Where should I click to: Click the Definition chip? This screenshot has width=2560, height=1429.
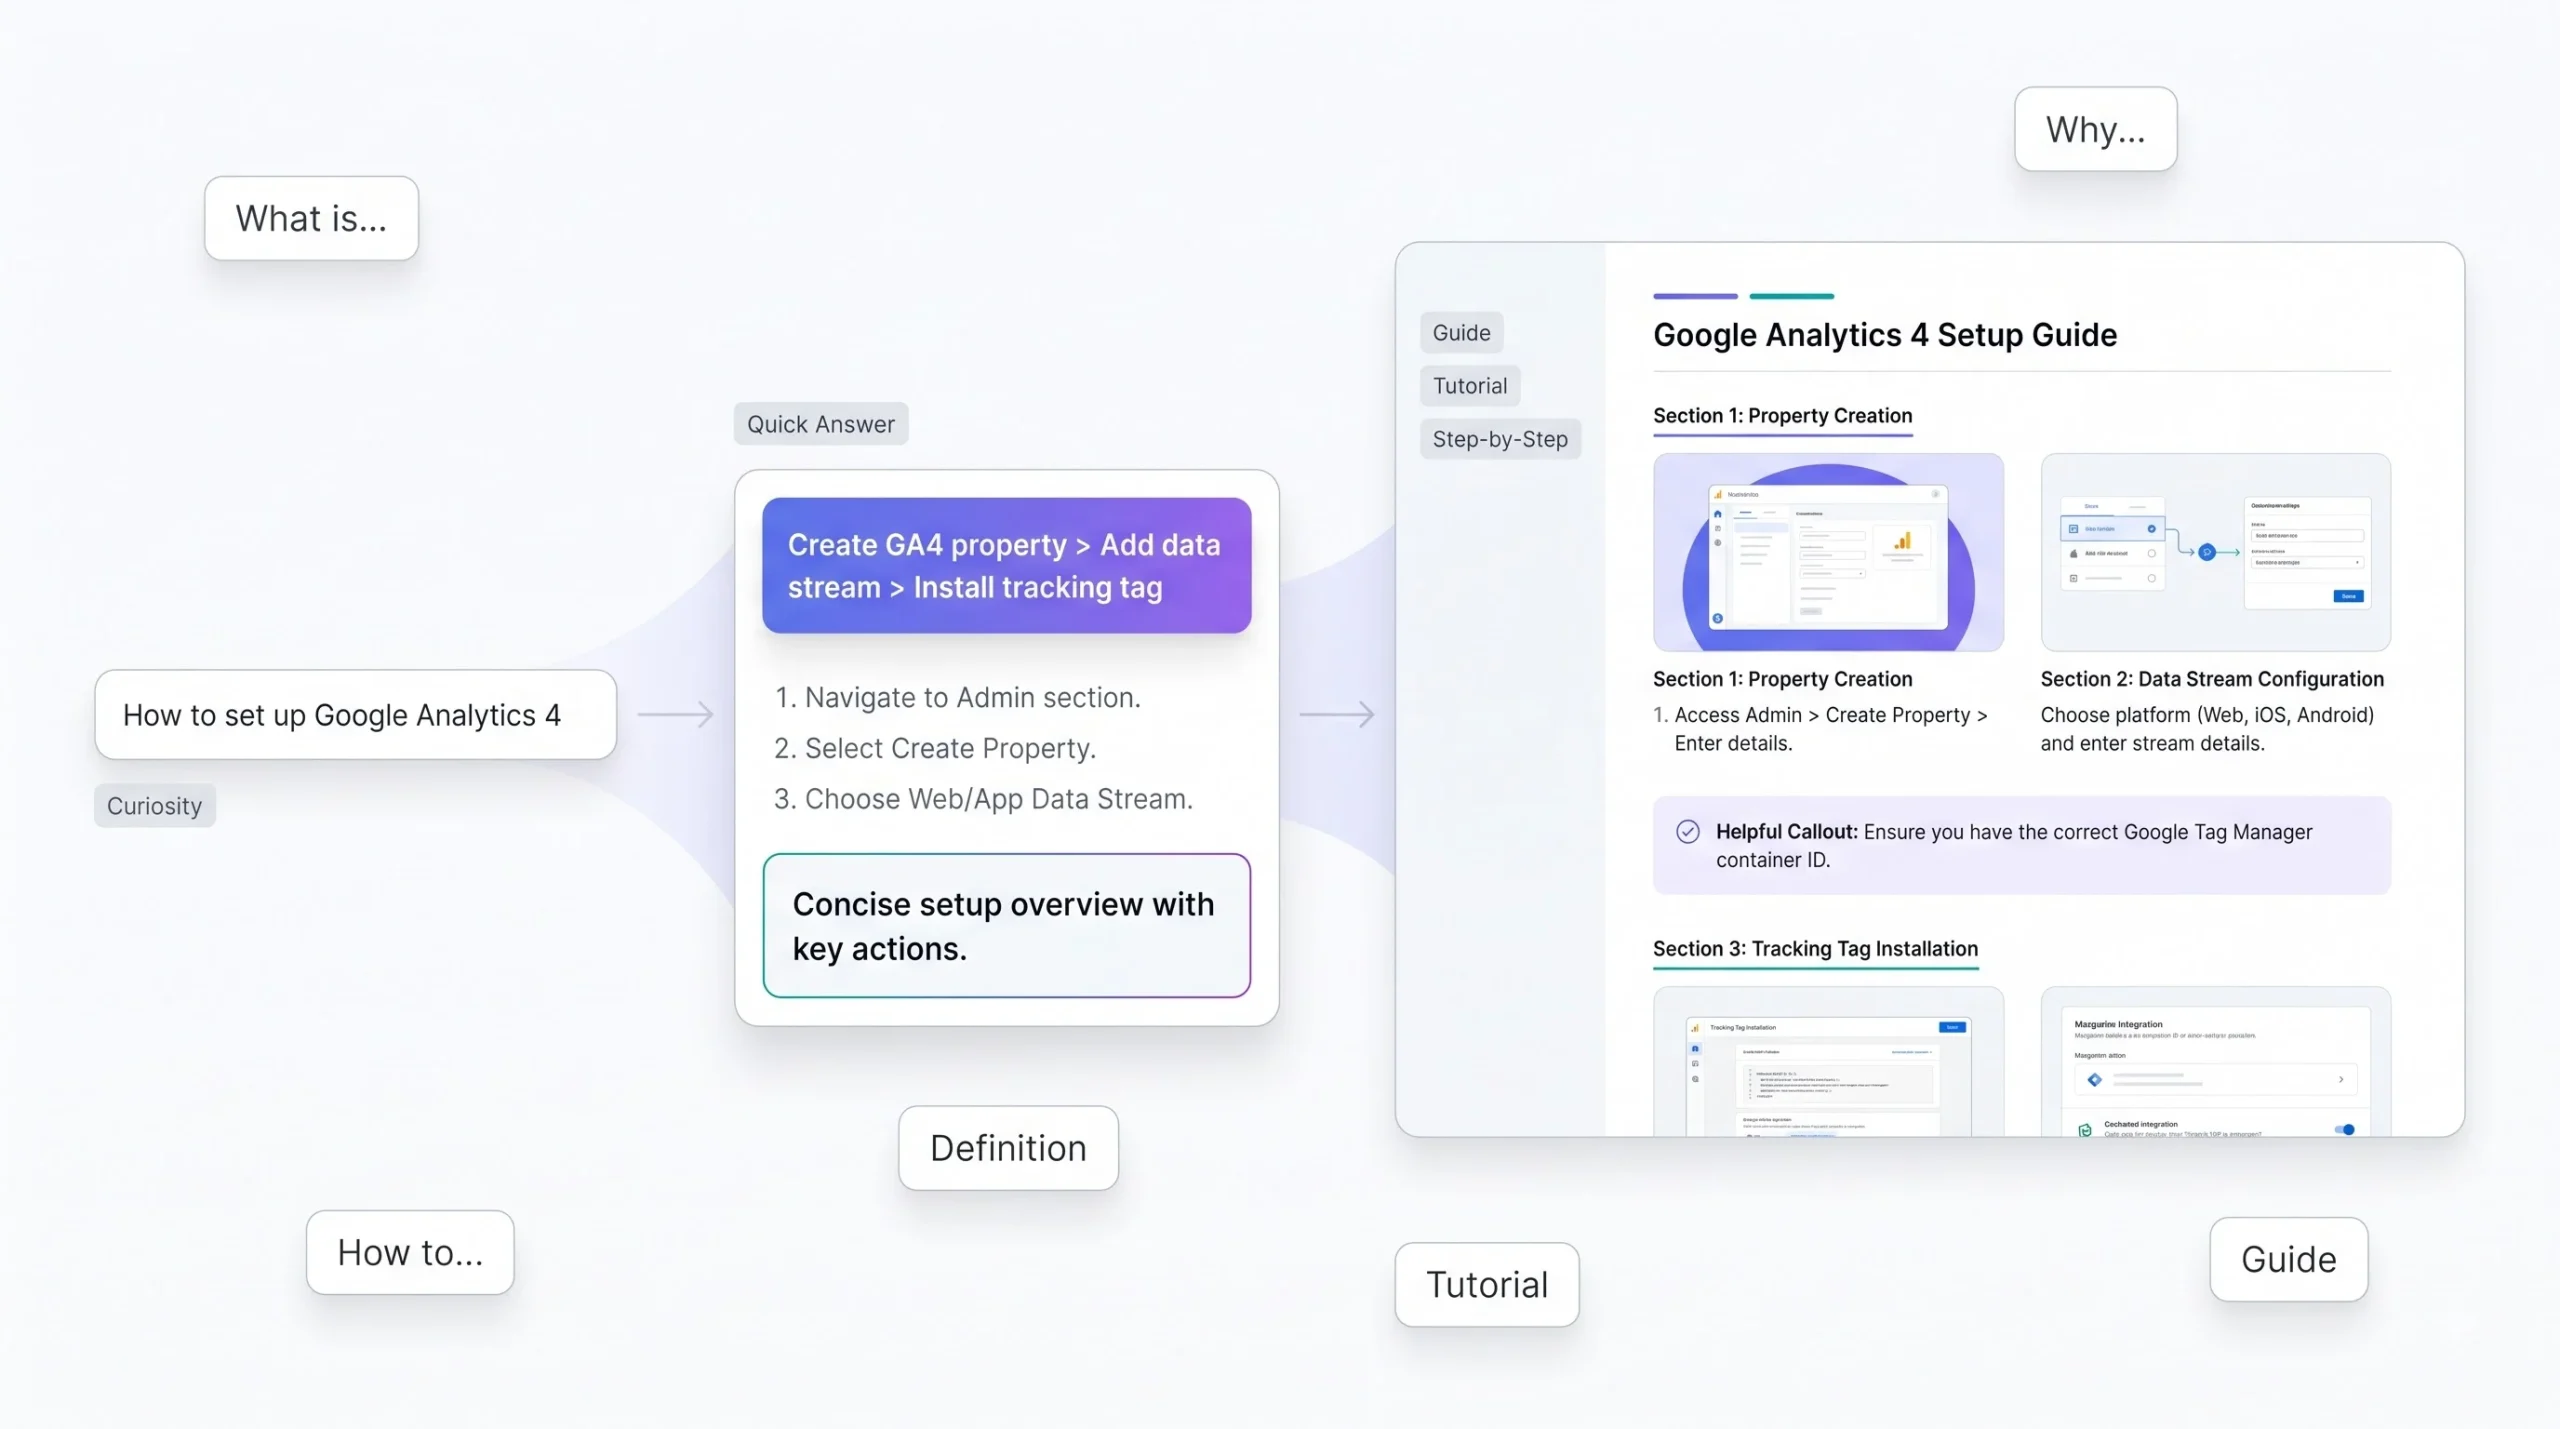(1008, 1148)
